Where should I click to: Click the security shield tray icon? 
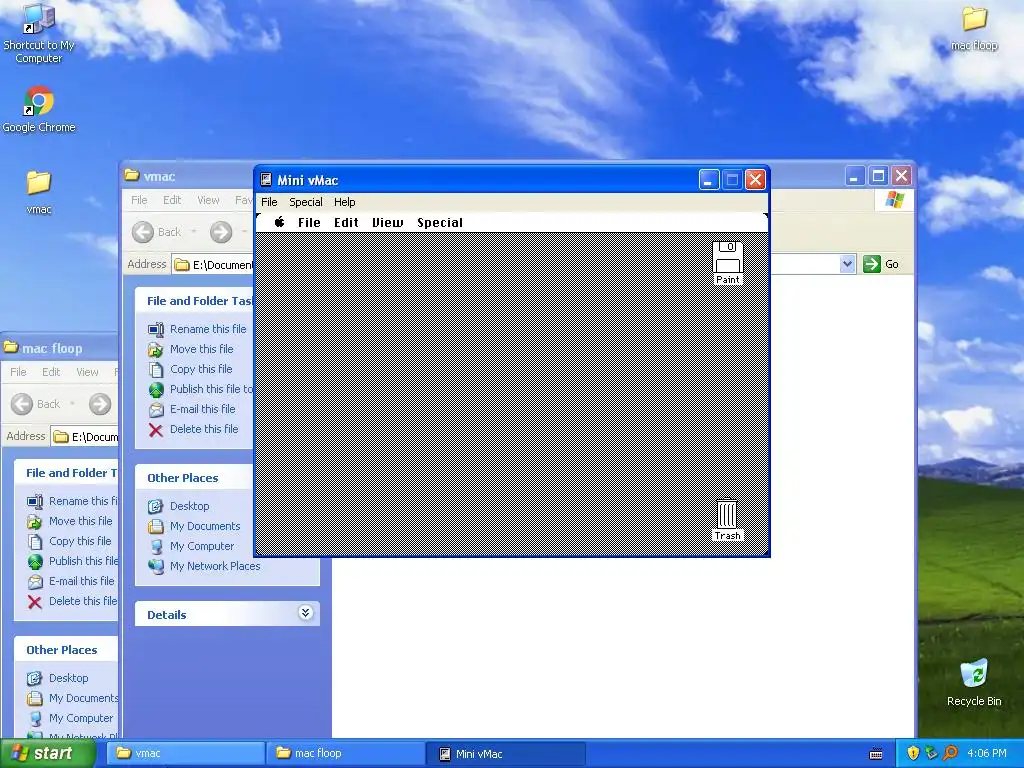(x=912, y=754)
